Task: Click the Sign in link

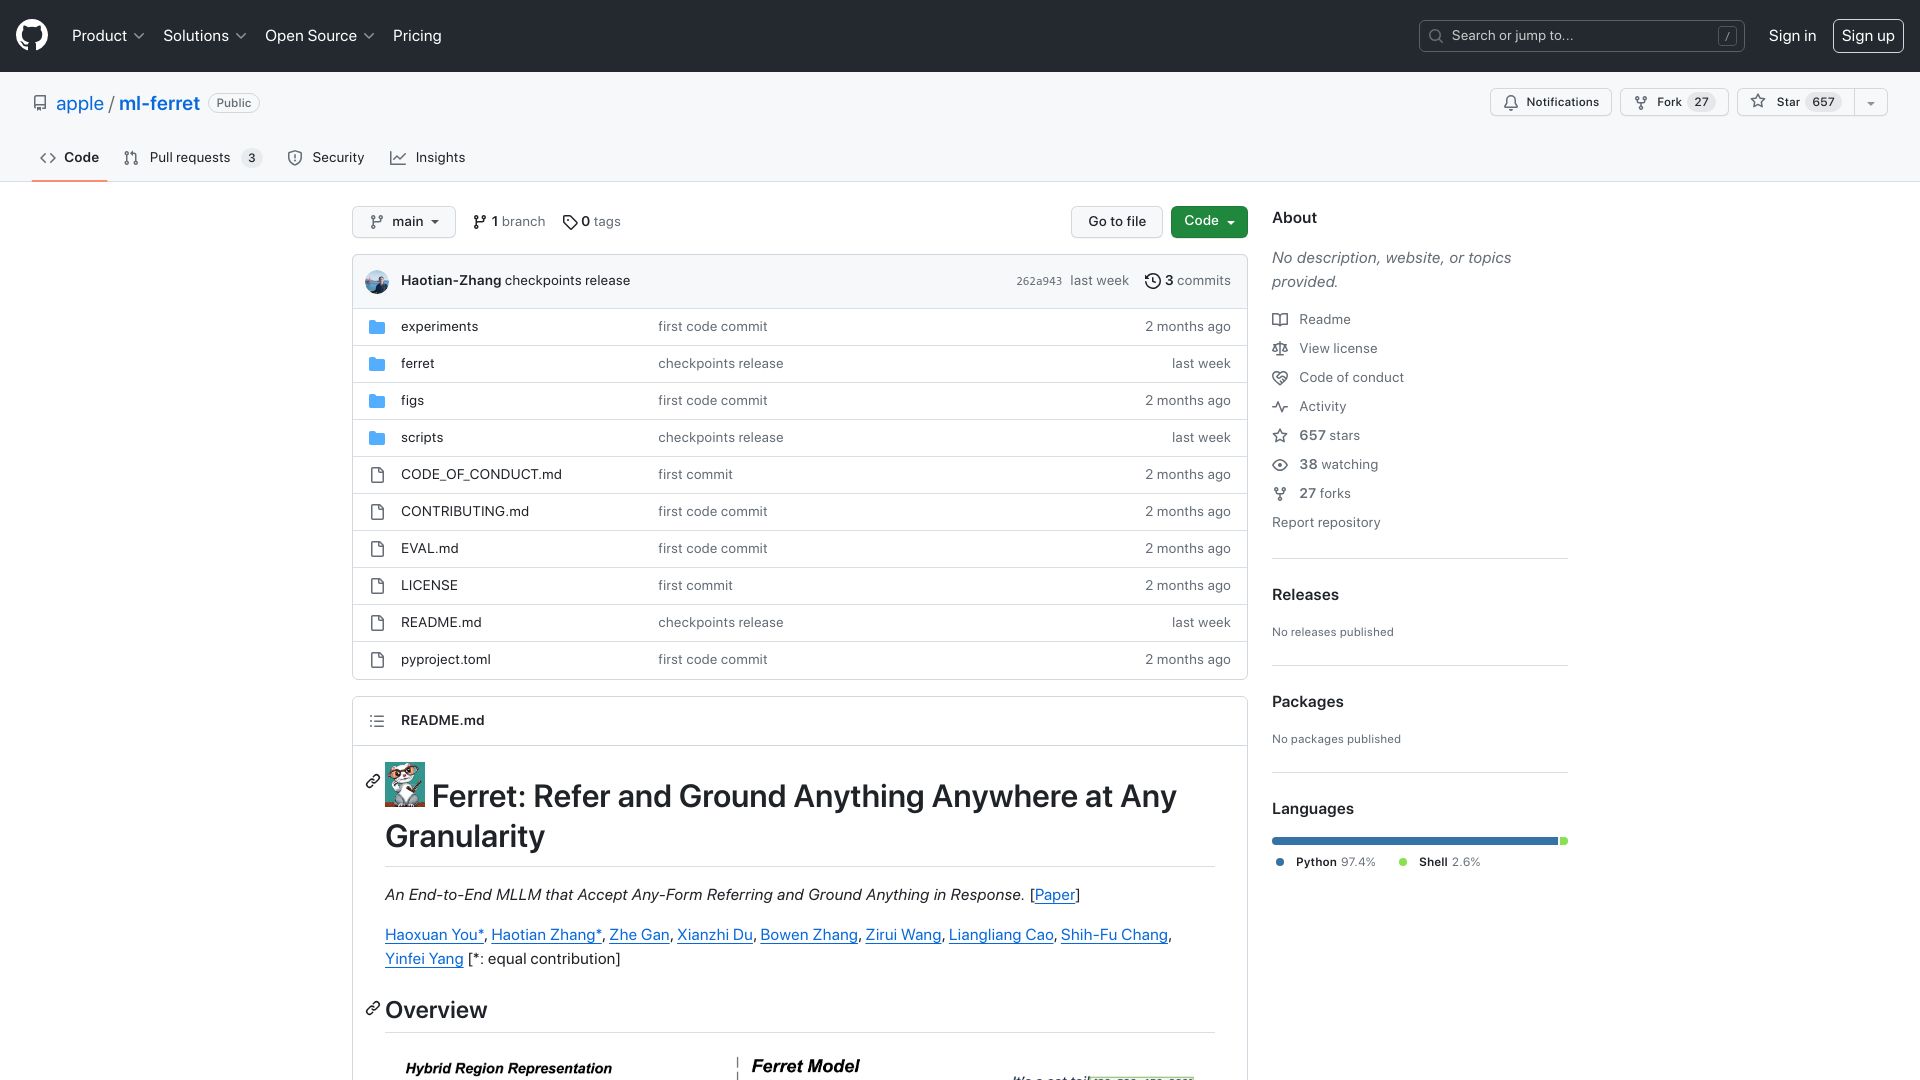Action: (1792, 36)
